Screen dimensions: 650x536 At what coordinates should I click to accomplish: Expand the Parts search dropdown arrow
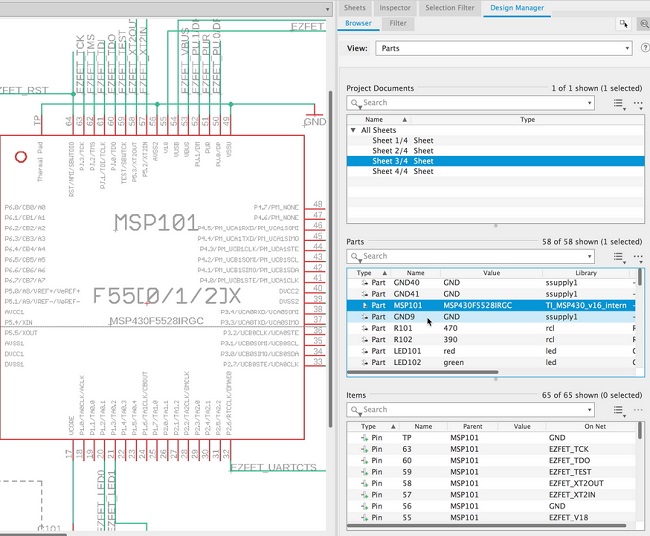coord(589,257)
